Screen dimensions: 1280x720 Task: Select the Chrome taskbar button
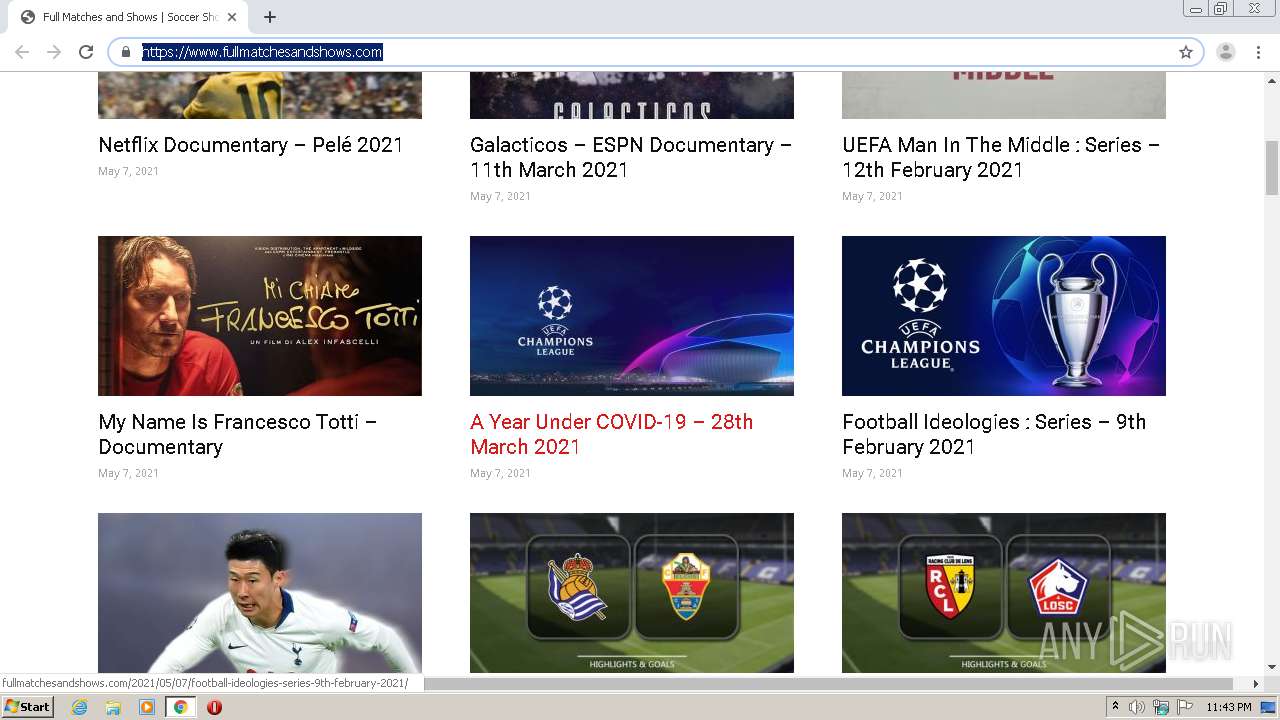pyautogui.click(x=180, y=707)
